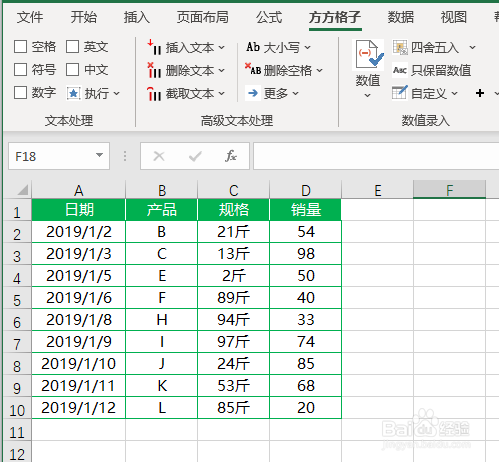
Task: Switch to the 开始 tab
Action: point(83,17)
